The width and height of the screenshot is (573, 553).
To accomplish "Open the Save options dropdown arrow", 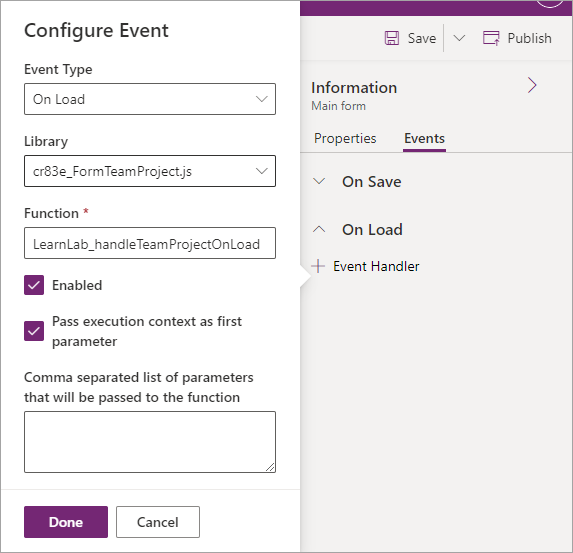I will click(459, 38).
